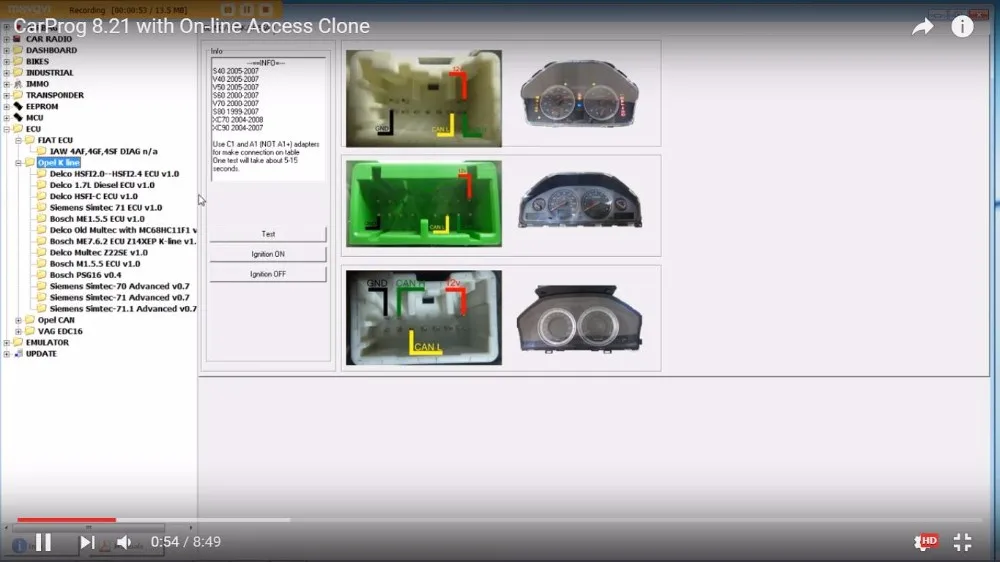Click the top instrument cluster photo
The width and height of the screenshot is (1000, 562).
coord(579,94)
